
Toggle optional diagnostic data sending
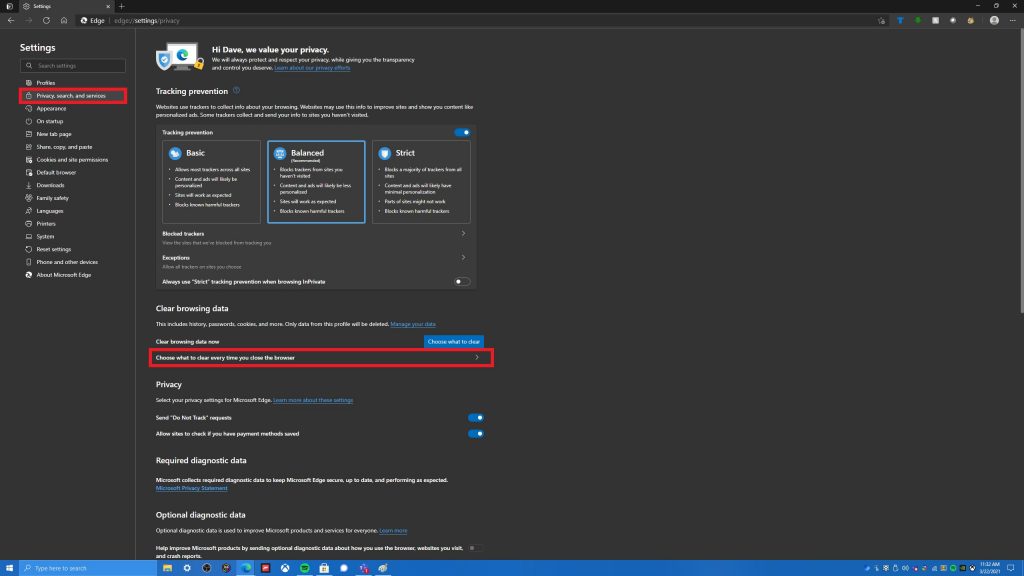tap(475, 548)
